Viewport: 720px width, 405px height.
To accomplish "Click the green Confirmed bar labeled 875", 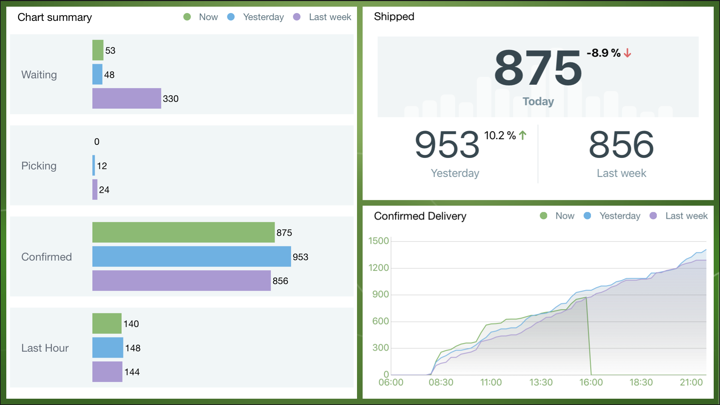I will click(184, 232).
